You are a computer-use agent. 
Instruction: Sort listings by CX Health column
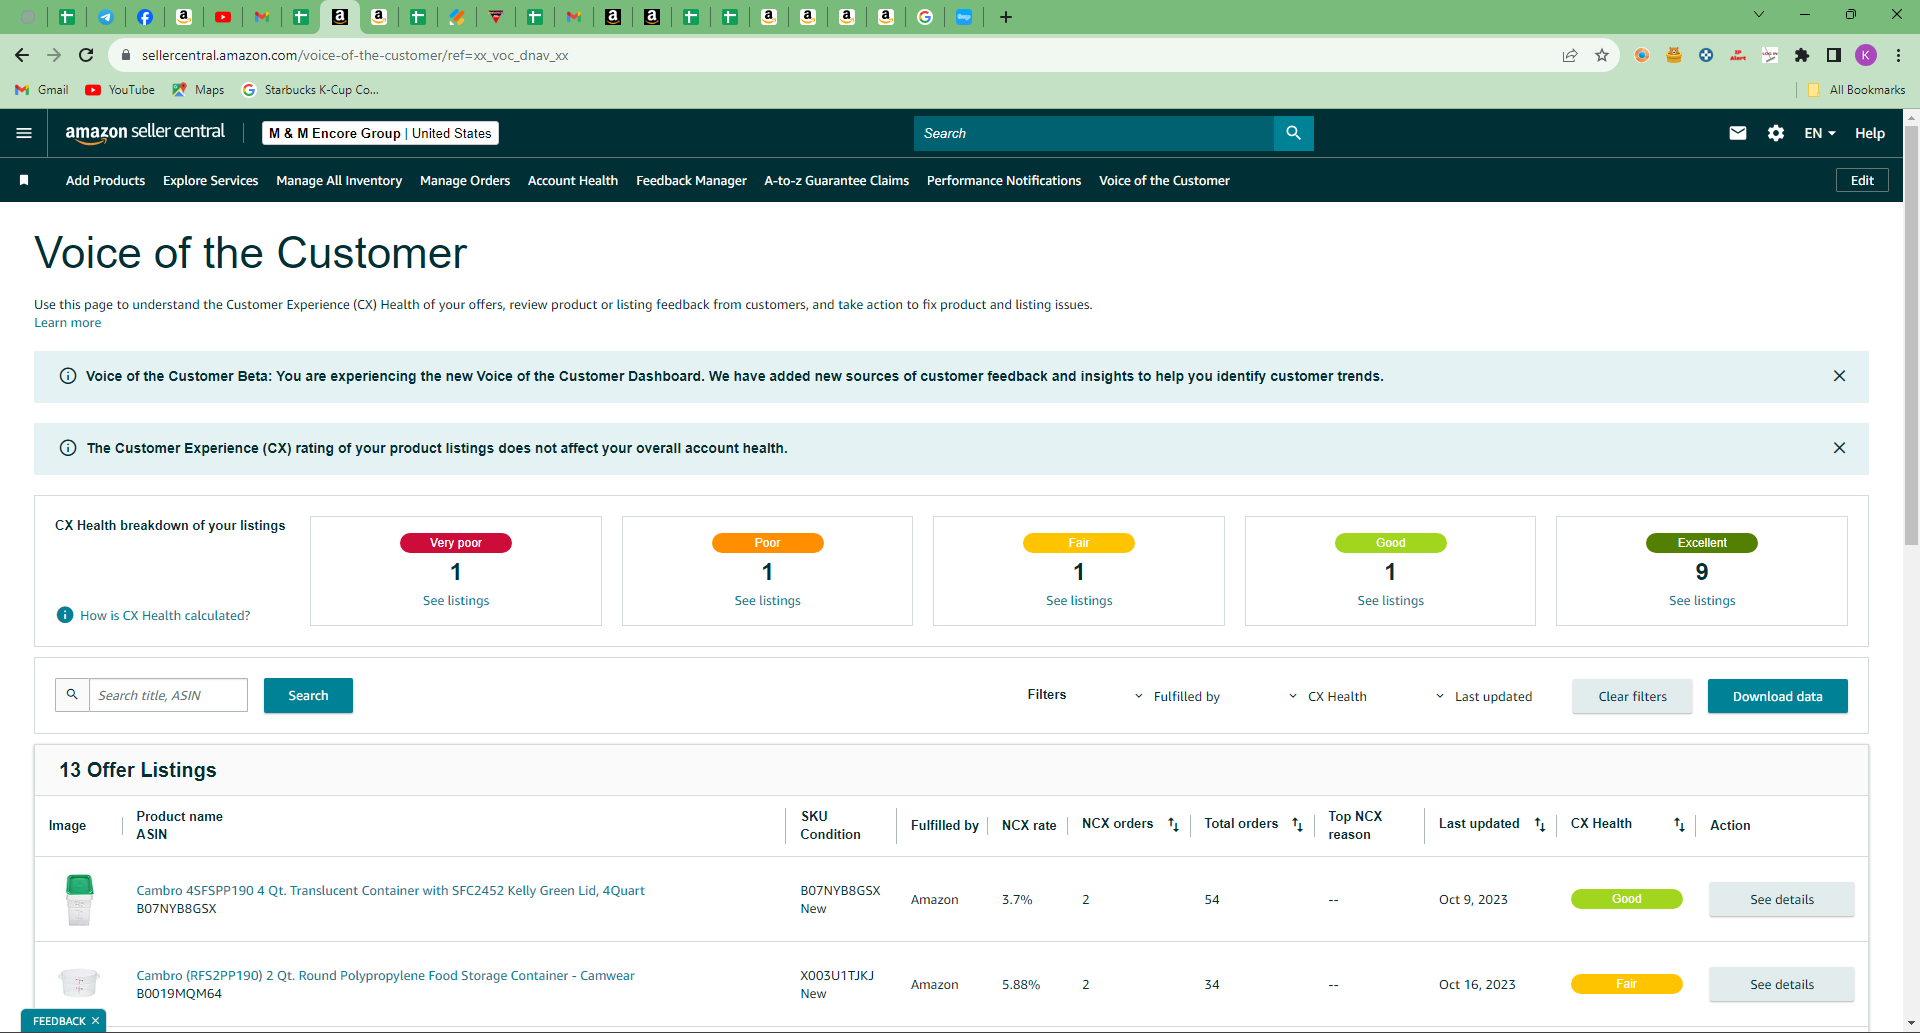(1679, 825)
